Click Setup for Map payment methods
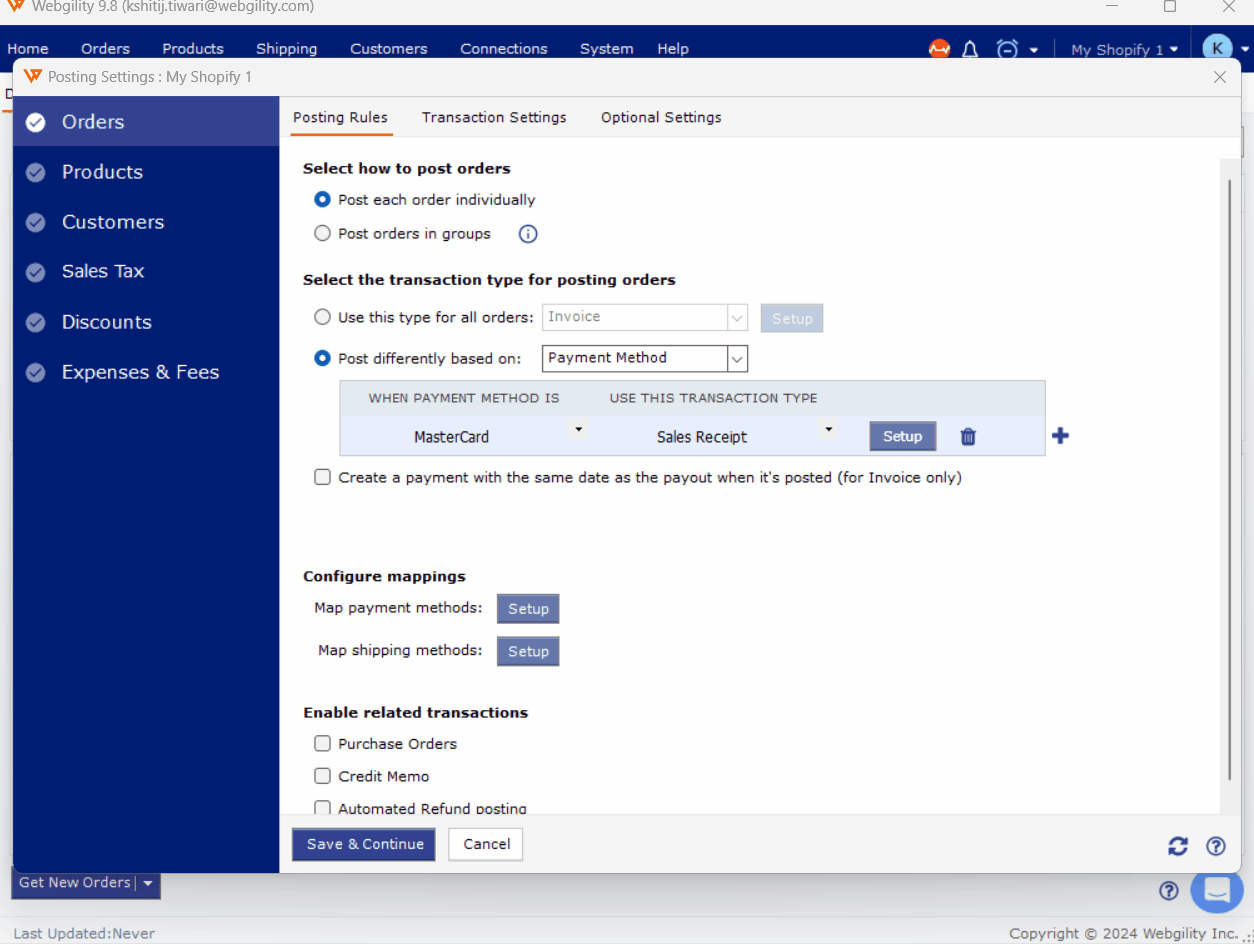 [528, 609]
